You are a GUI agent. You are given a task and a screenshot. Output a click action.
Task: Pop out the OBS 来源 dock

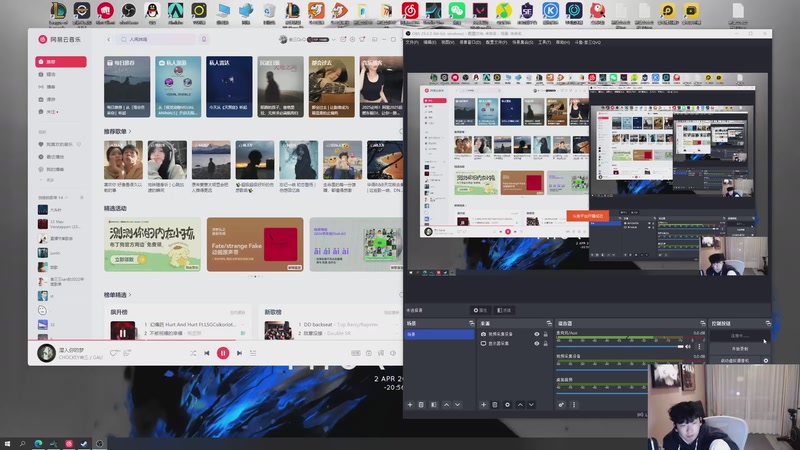click(x=549, y=323)
